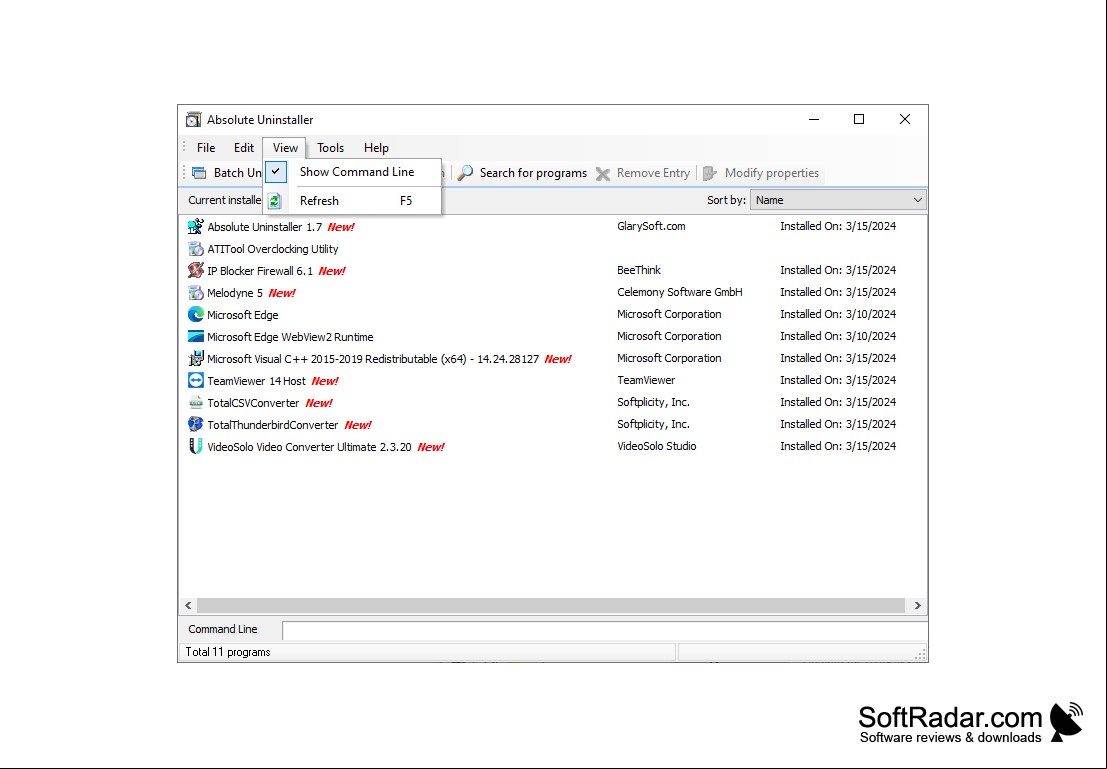Click the Batch Uninstall toolbar icon
The width and height of the screenshot is (1107, 769).
(200, 173)
